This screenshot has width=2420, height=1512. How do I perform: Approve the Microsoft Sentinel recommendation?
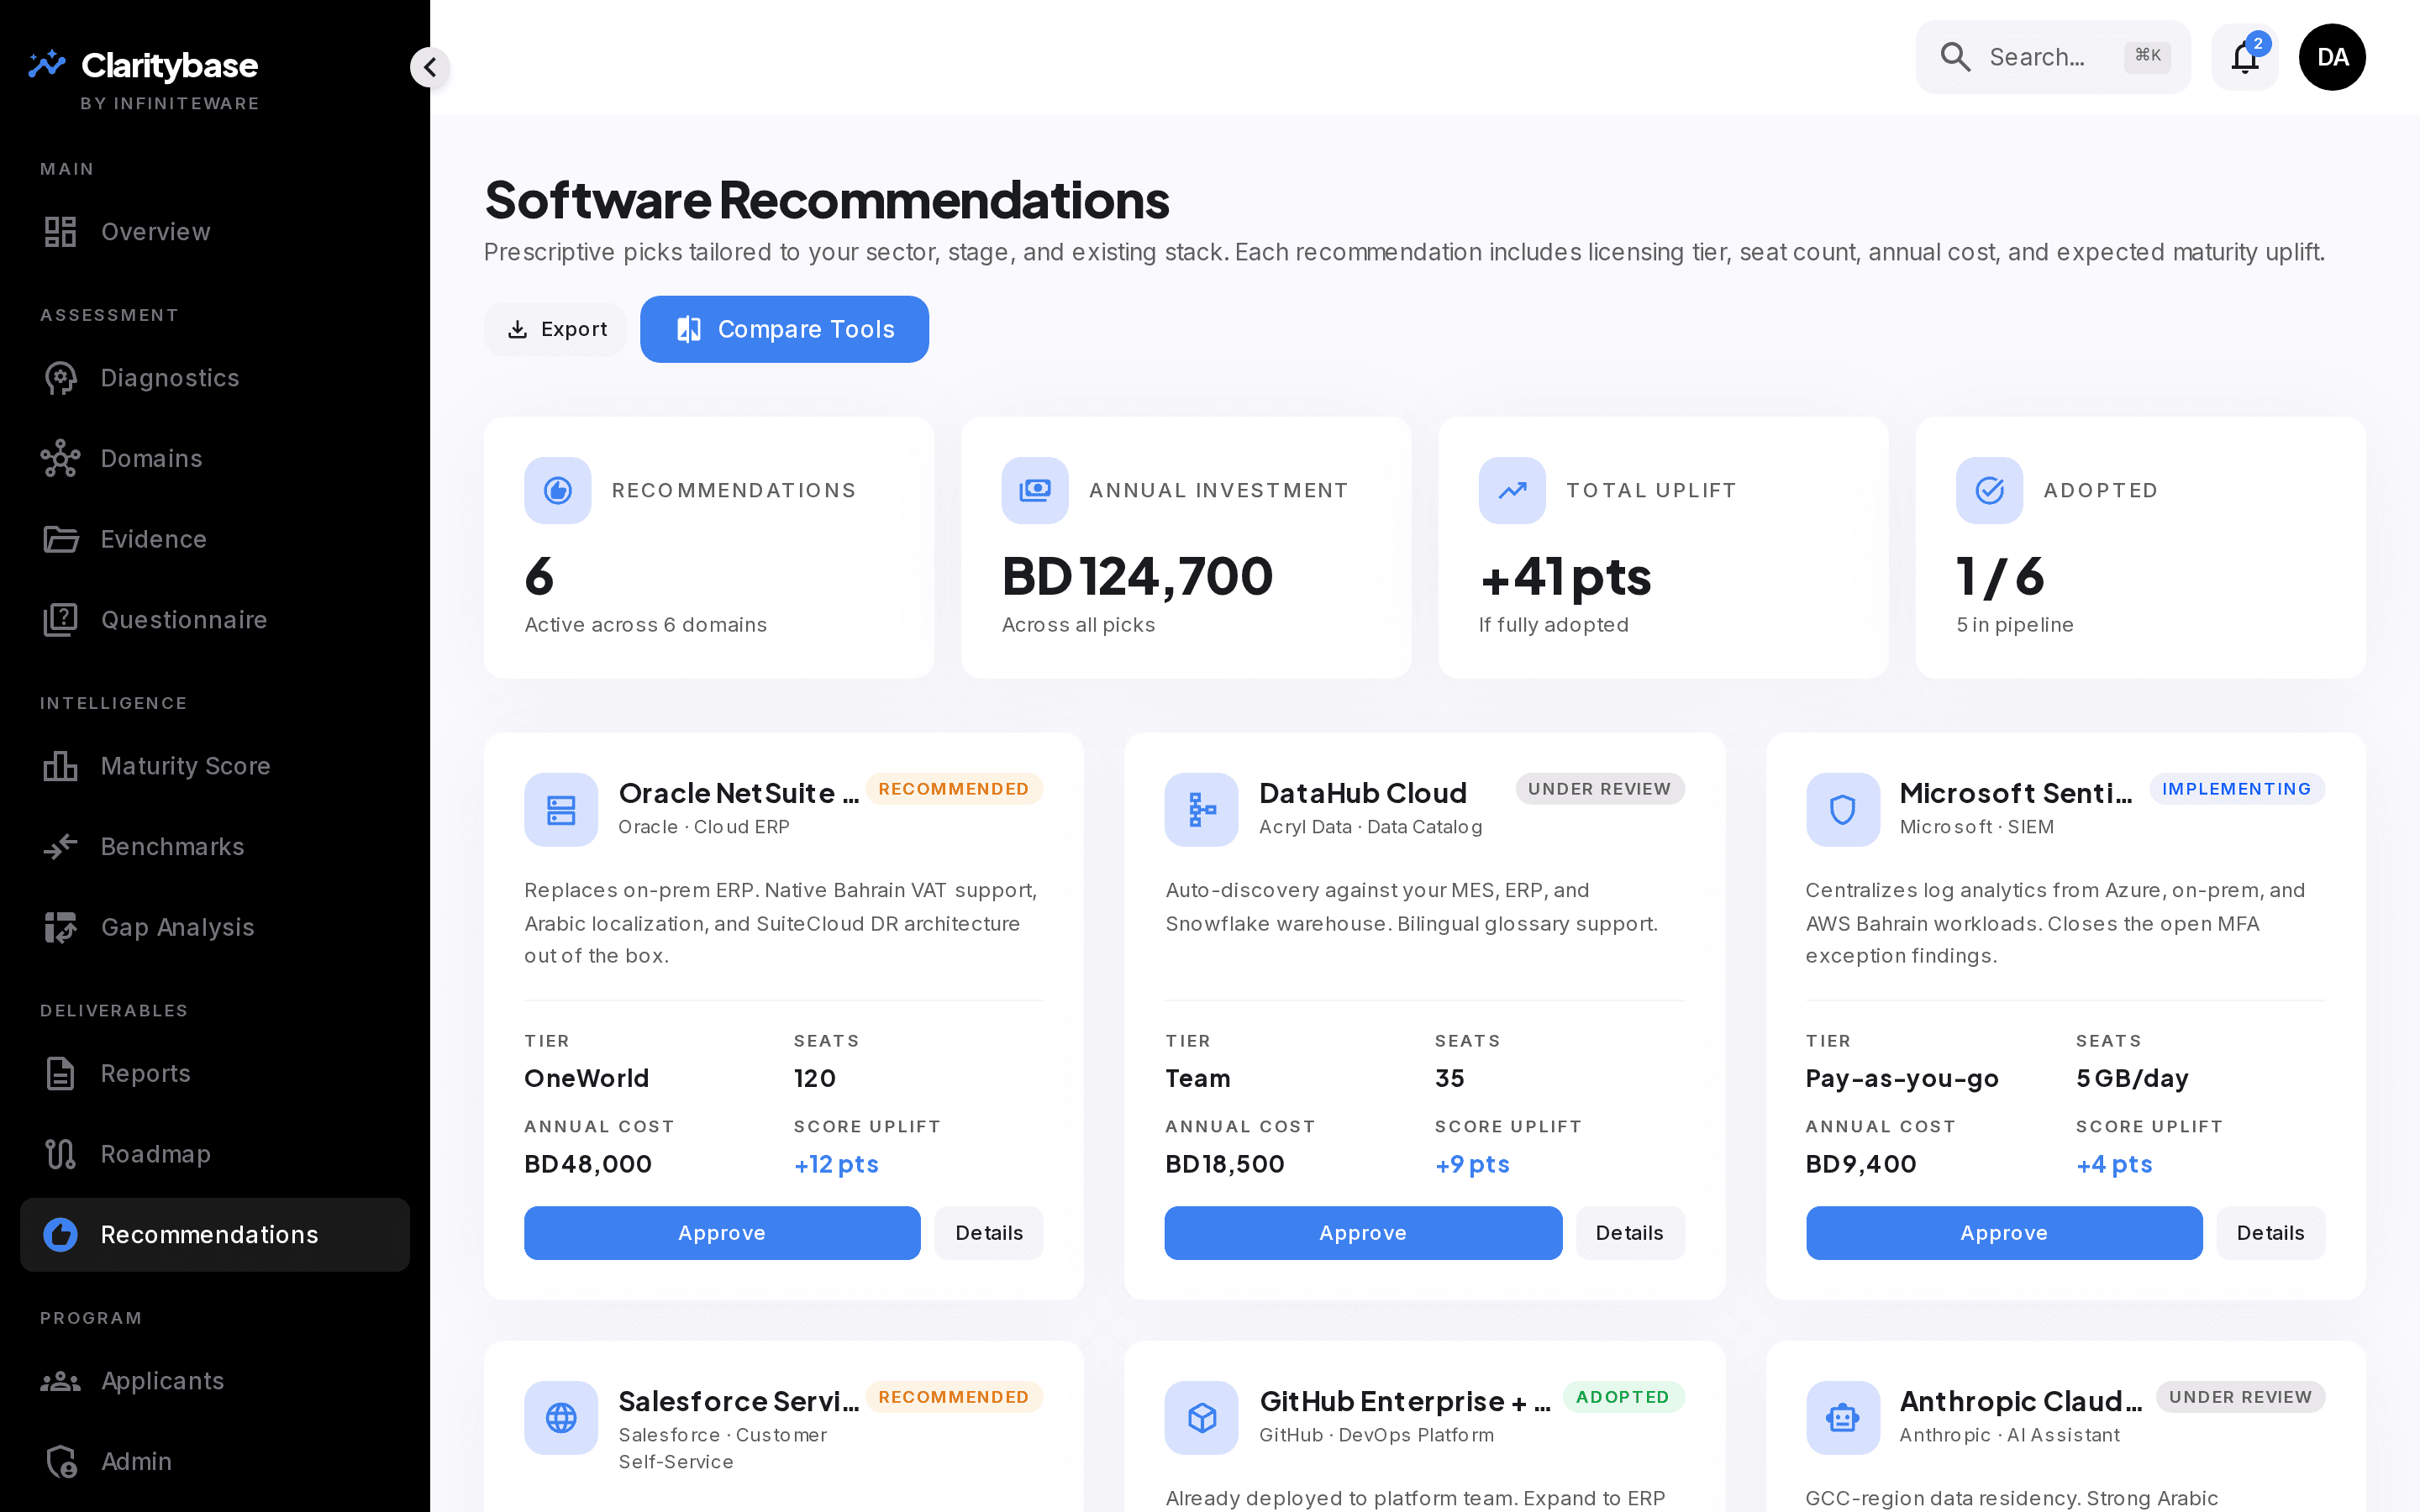coord(2004,1233)
